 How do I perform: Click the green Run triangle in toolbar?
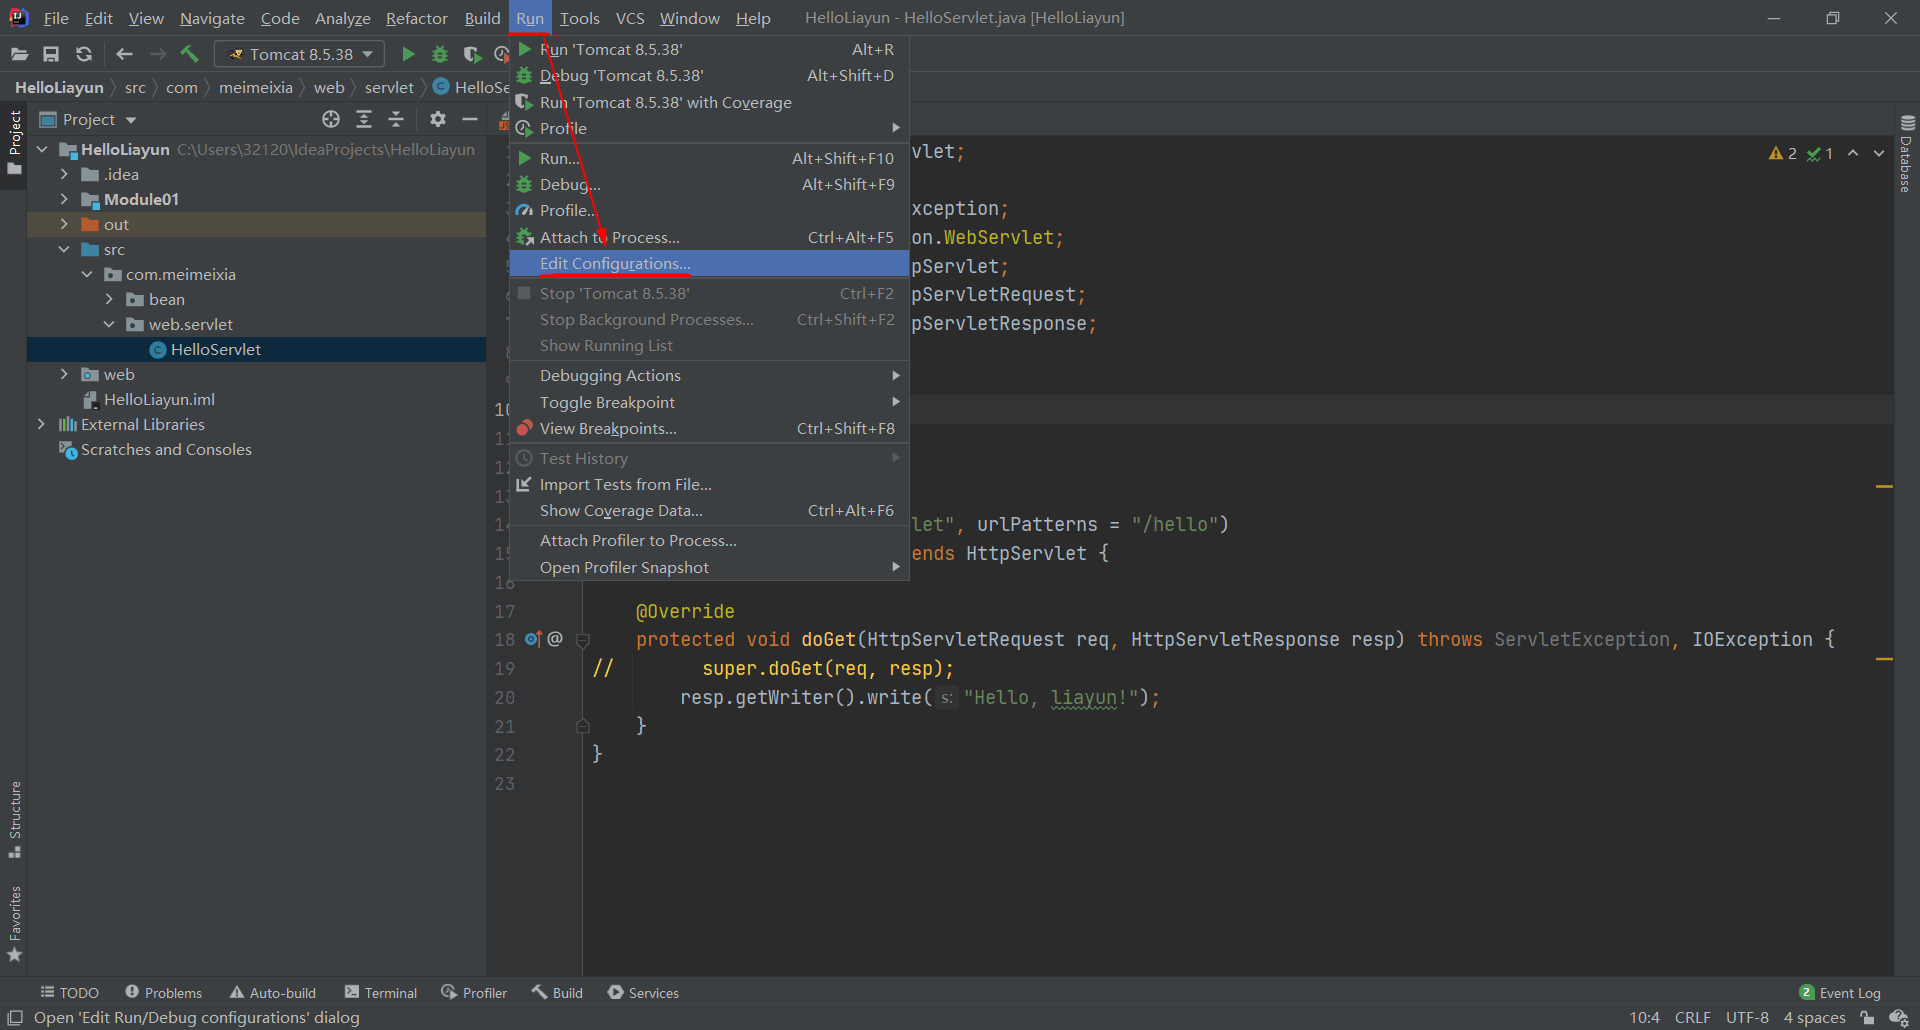(x=408, y=54)
